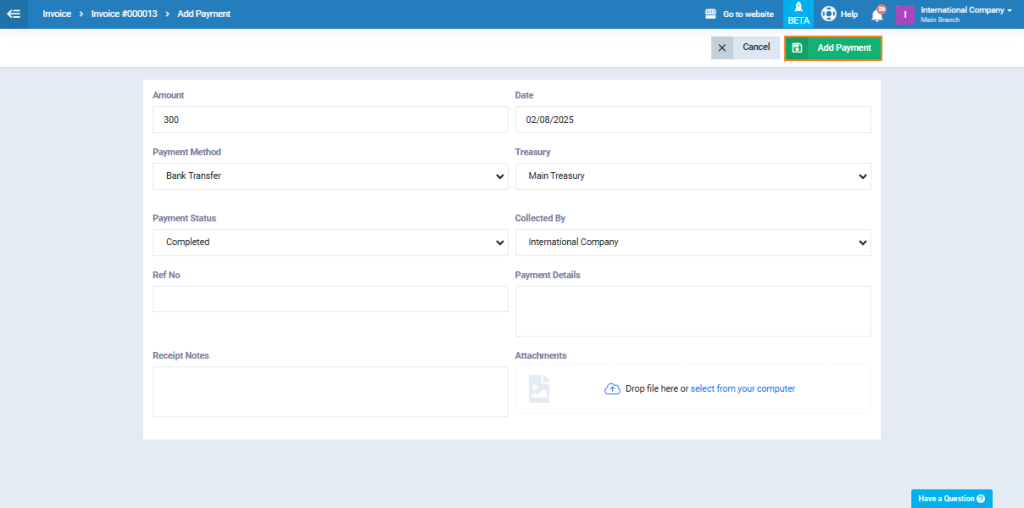
Task: Click the Payment Details text area
Action: tap(693, 311)
